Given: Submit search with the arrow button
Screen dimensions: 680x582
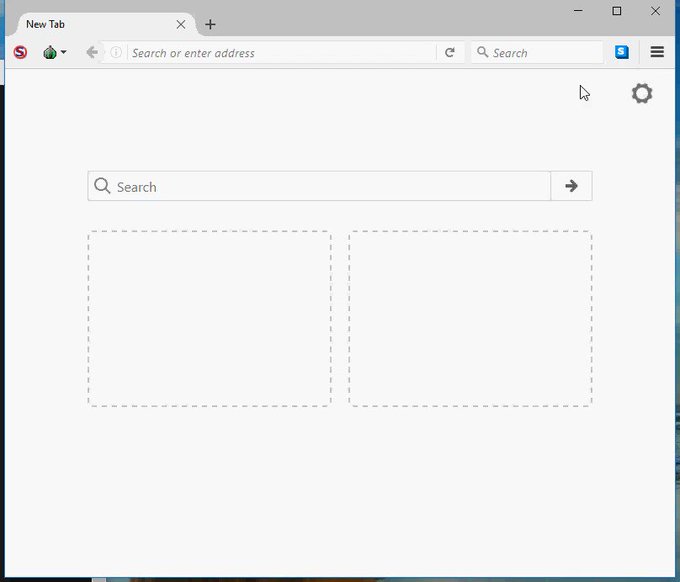Looking at the screenshot, I should [571, 186].
